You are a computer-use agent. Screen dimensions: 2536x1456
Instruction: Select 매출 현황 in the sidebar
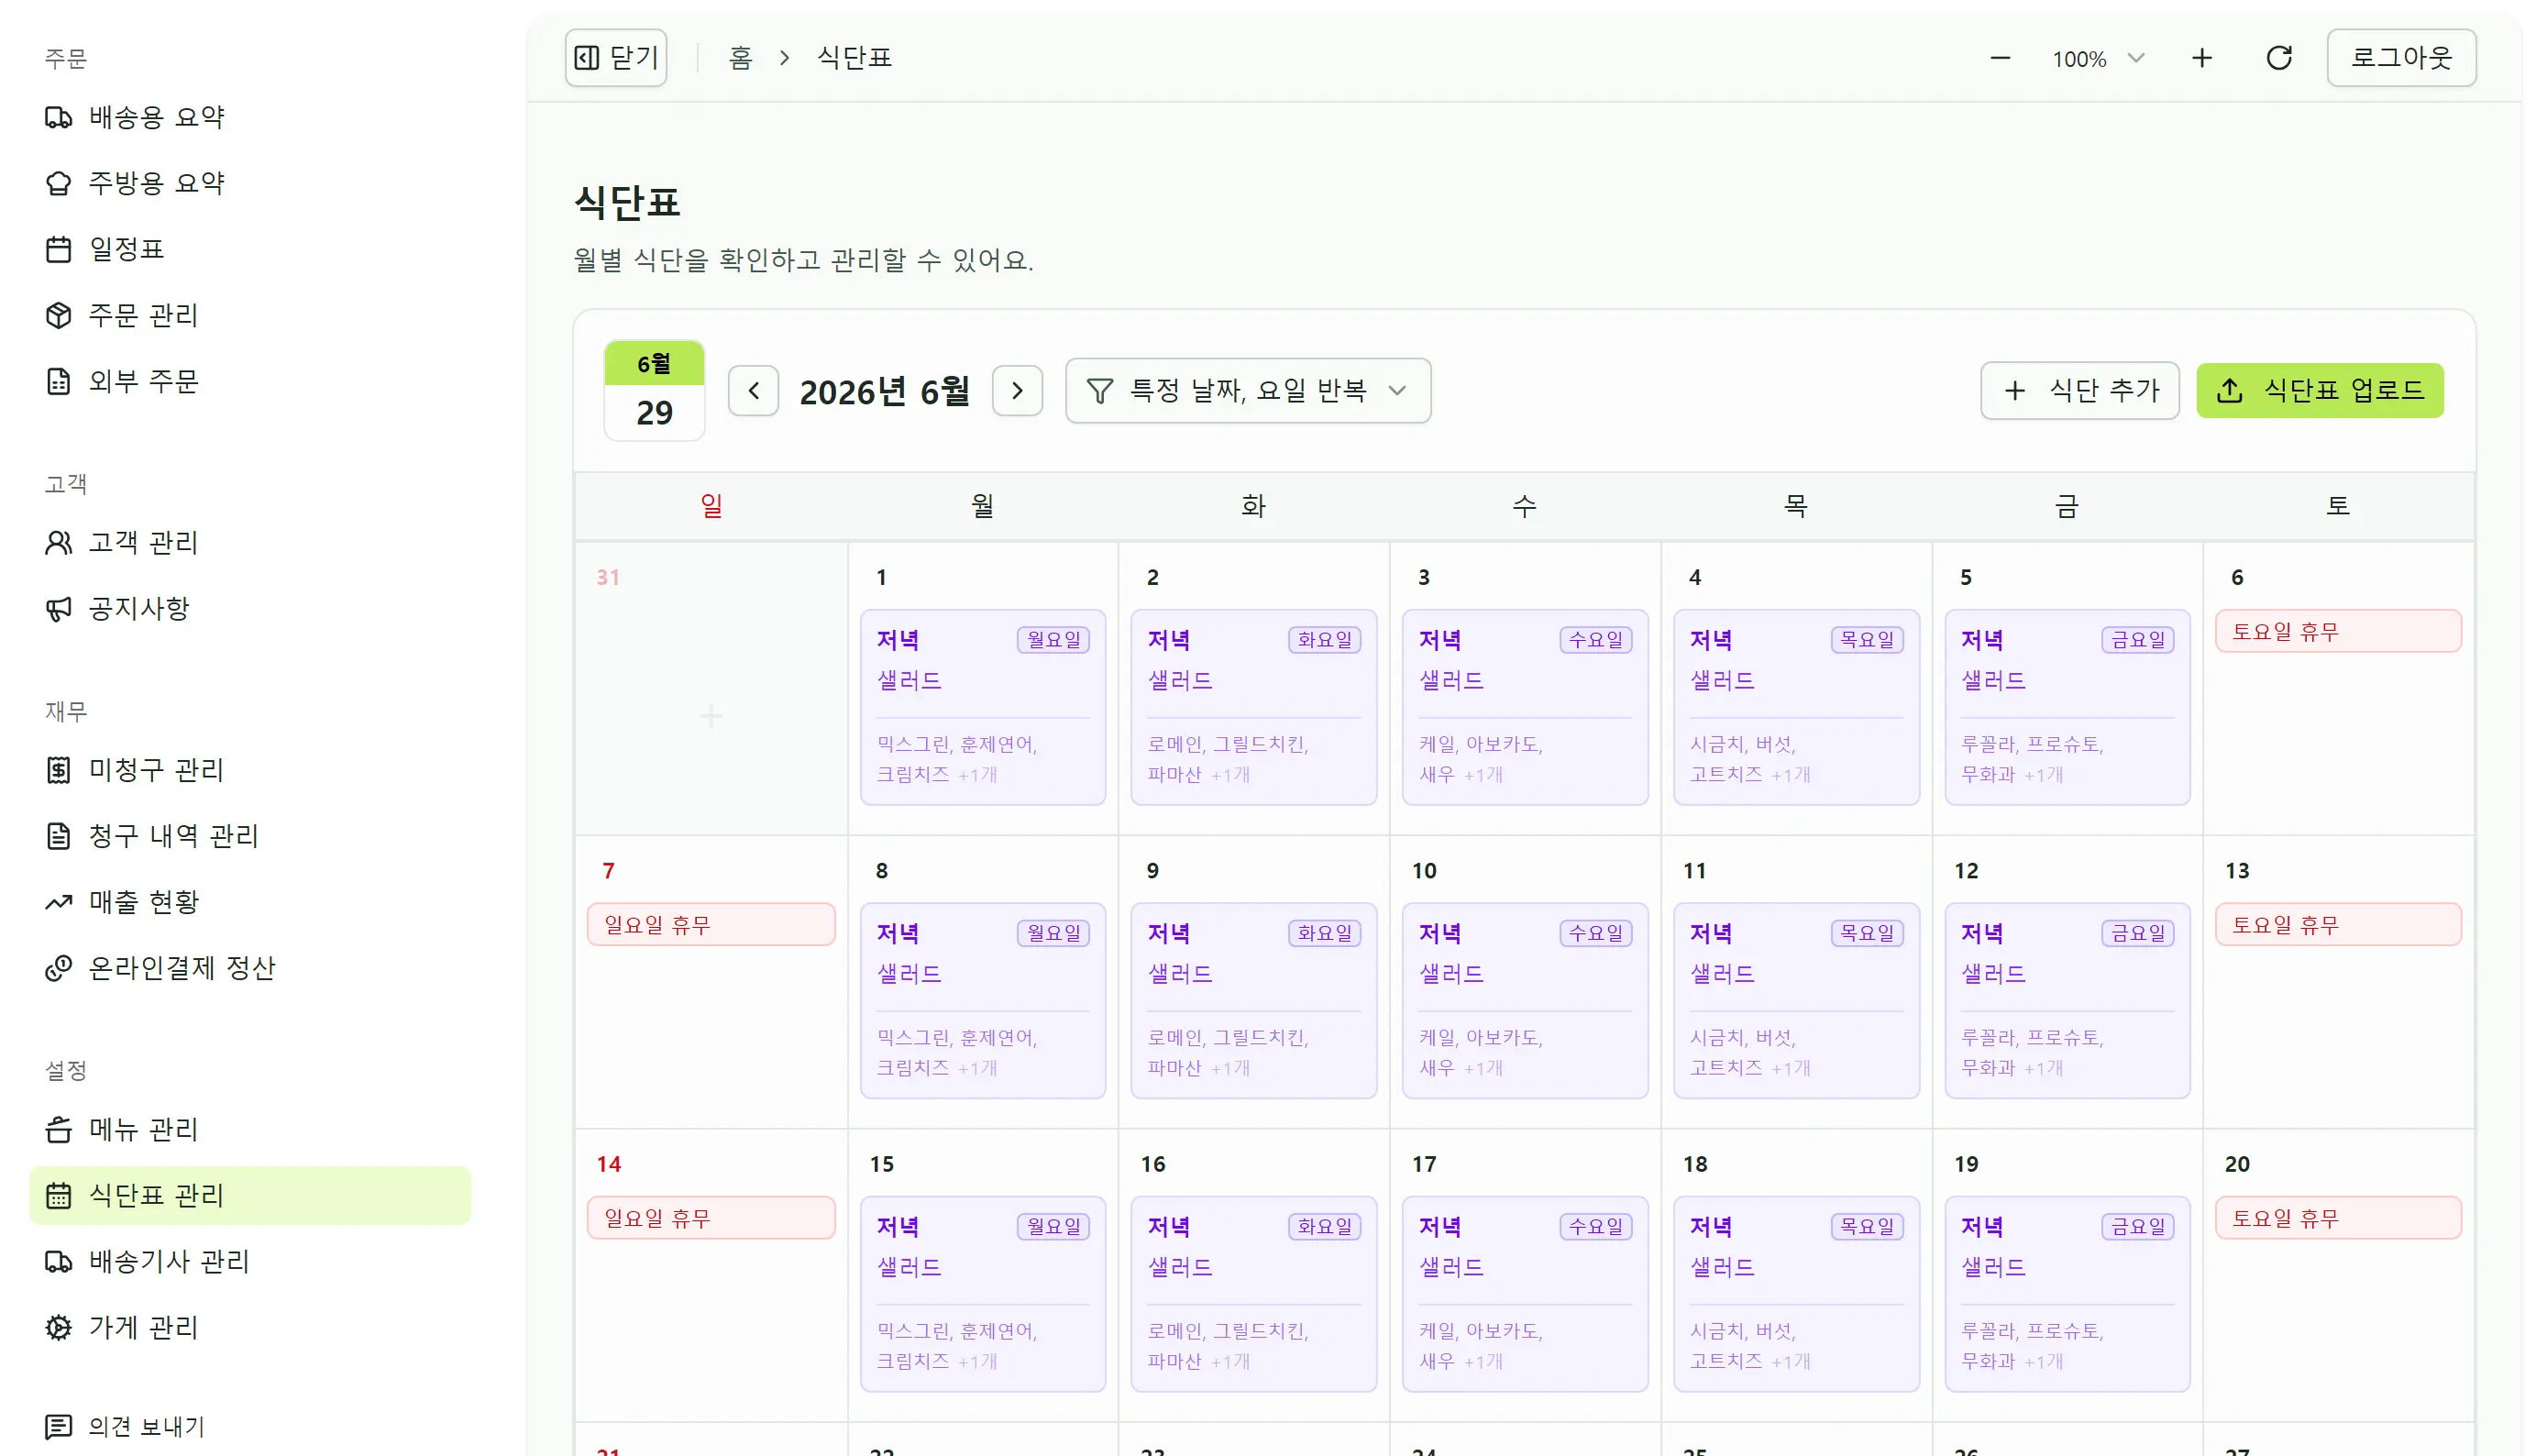250,902
